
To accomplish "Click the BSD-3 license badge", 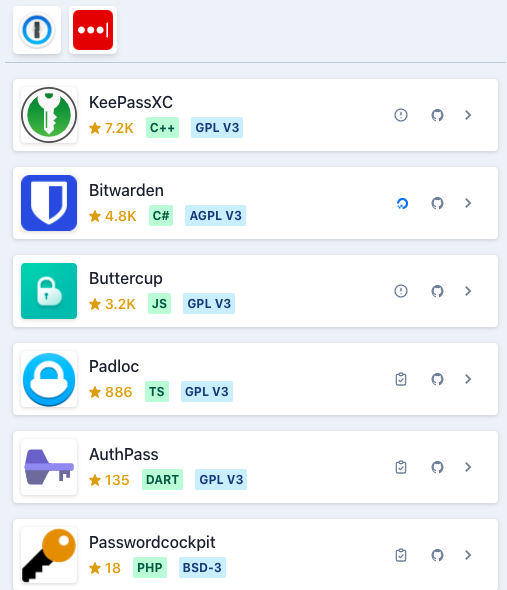I will pyautogui.click(x=202, y=567).
